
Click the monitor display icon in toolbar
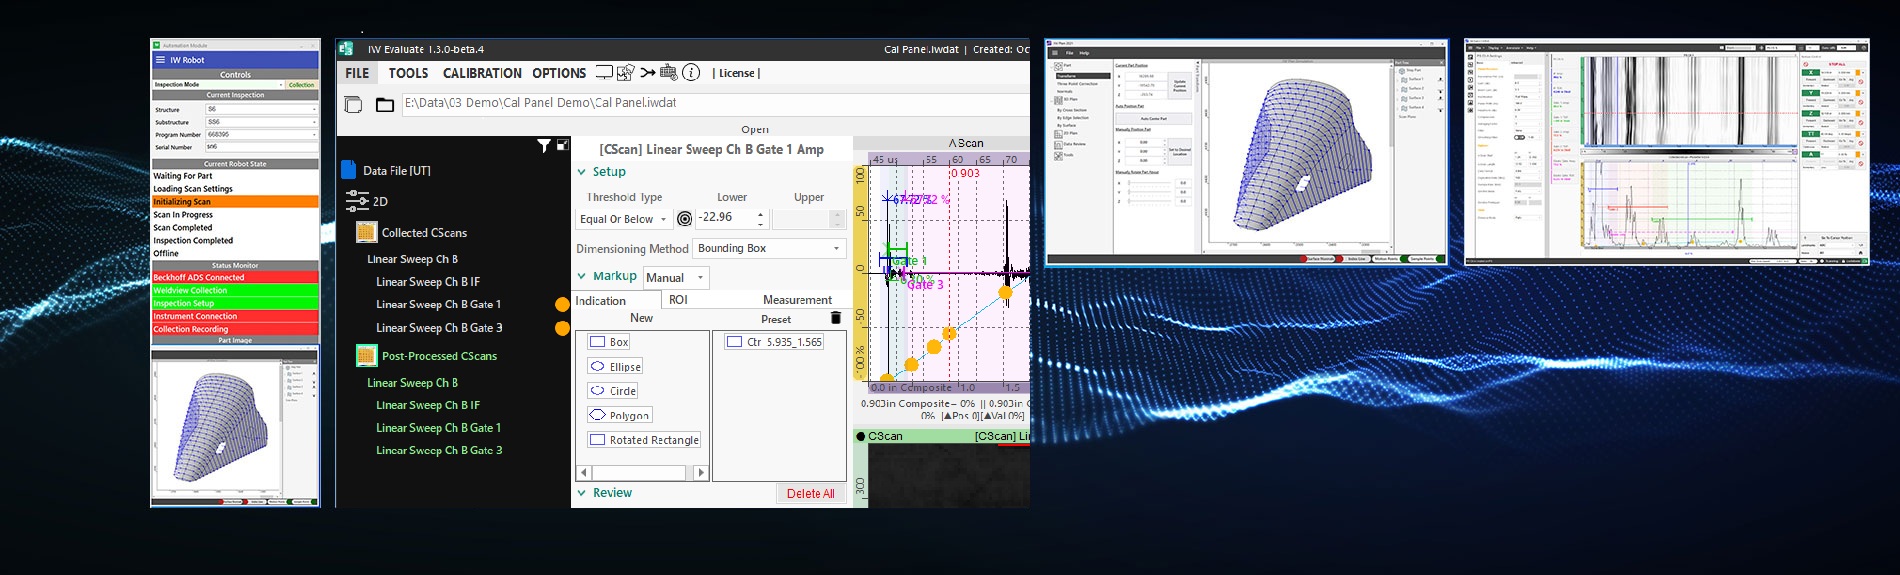[604, 73]
